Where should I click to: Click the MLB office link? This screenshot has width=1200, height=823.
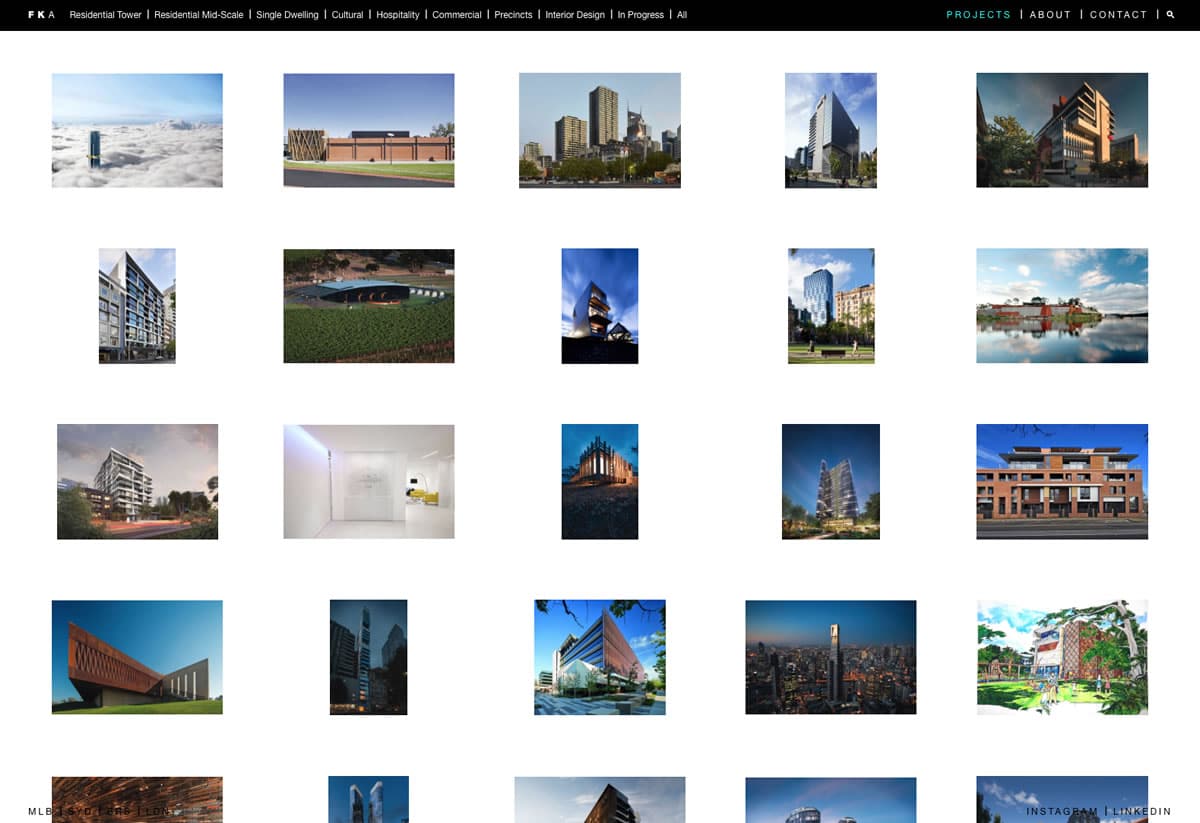tap(40, 811)
